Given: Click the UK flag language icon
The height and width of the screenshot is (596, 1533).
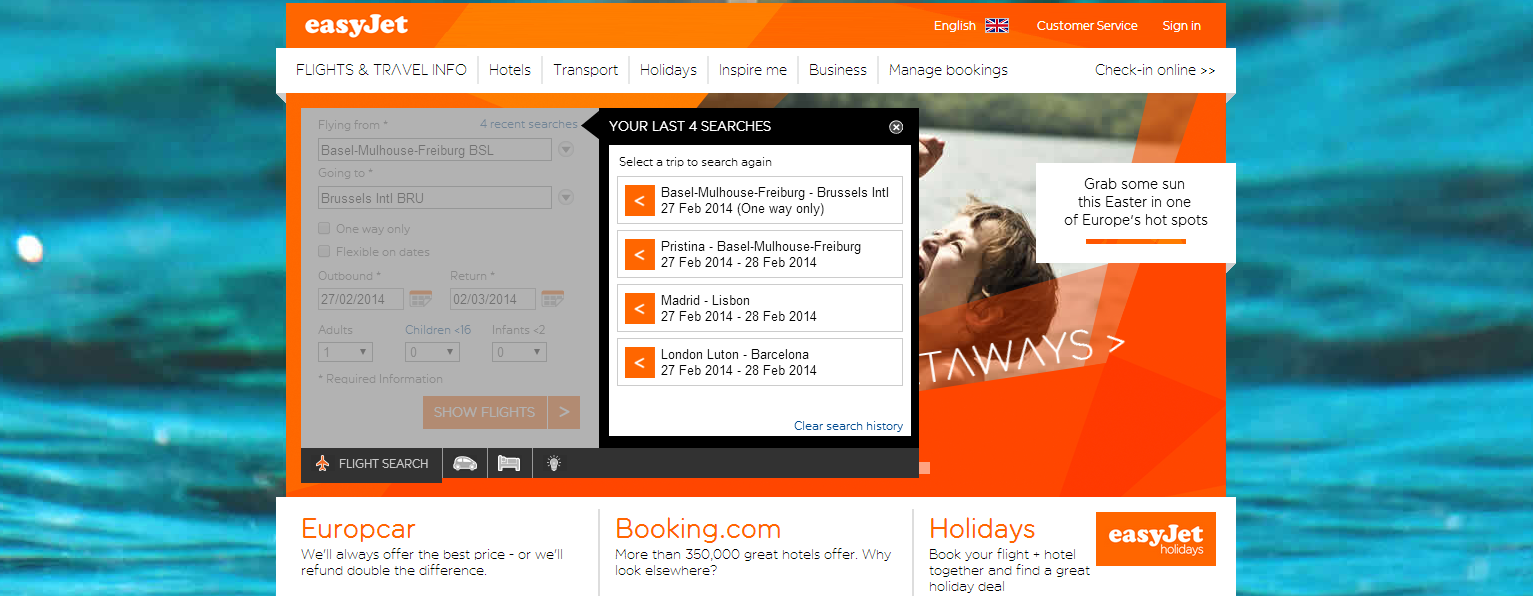Looking at the screenshot, I should [x=997, y=26].
